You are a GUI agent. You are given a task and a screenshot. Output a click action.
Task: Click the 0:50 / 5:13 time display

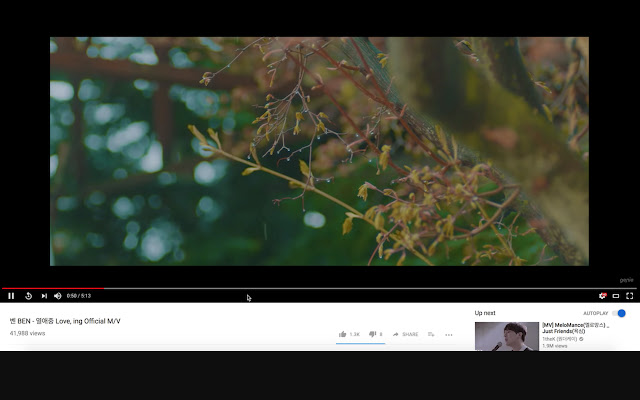click(79, 296)
